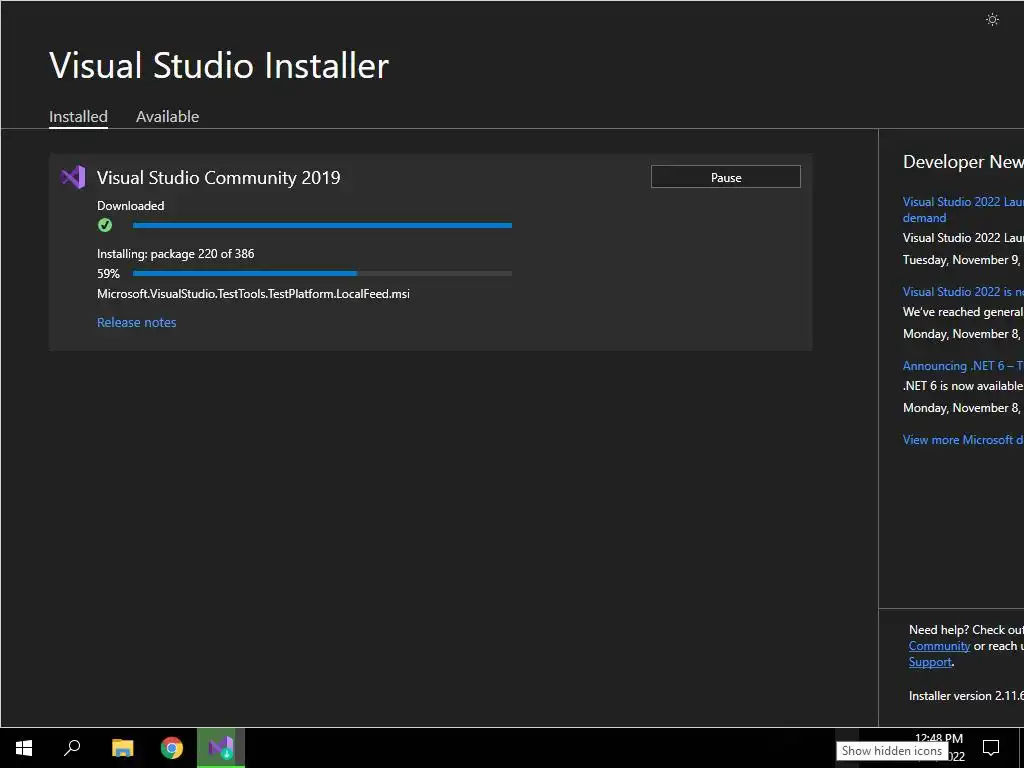Viewport: 1024px width, 768px height.
Task: Open the Support link
Action: click(x=930, y=662)
